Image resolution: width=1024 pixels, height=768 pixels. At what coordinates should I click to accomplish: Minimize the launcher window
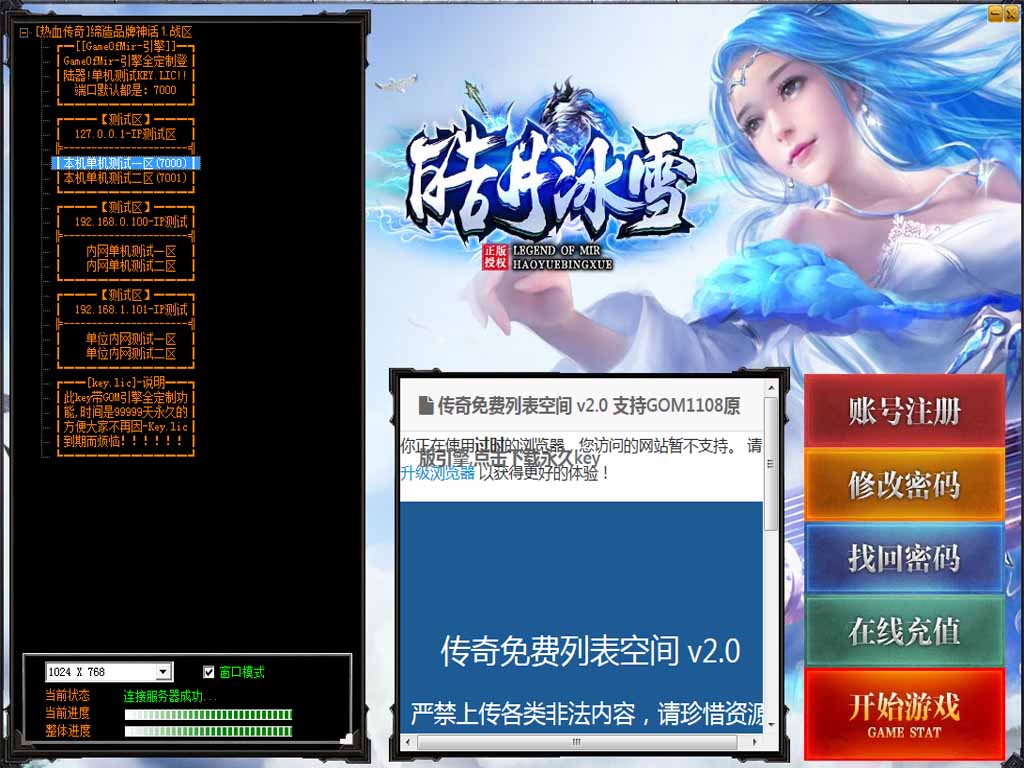[995, 12]
